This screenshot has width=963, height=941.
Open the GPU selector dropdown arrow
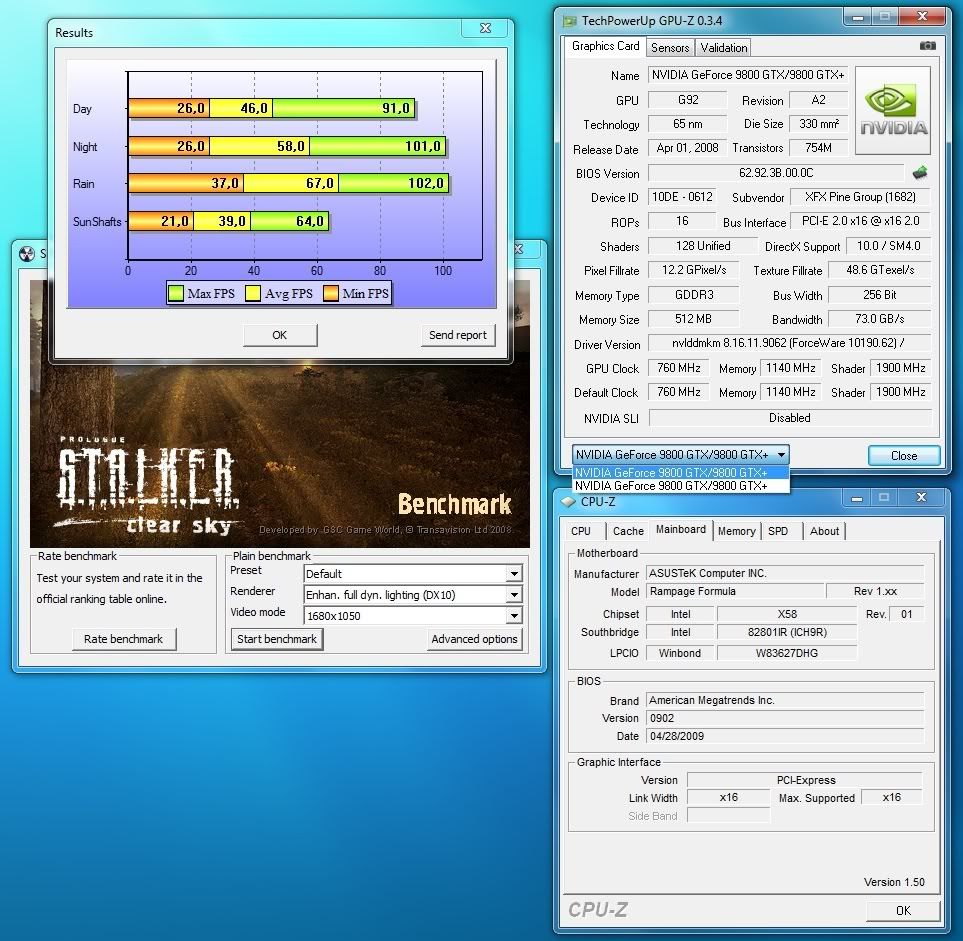pyautogui.click(x=781, y=455)
